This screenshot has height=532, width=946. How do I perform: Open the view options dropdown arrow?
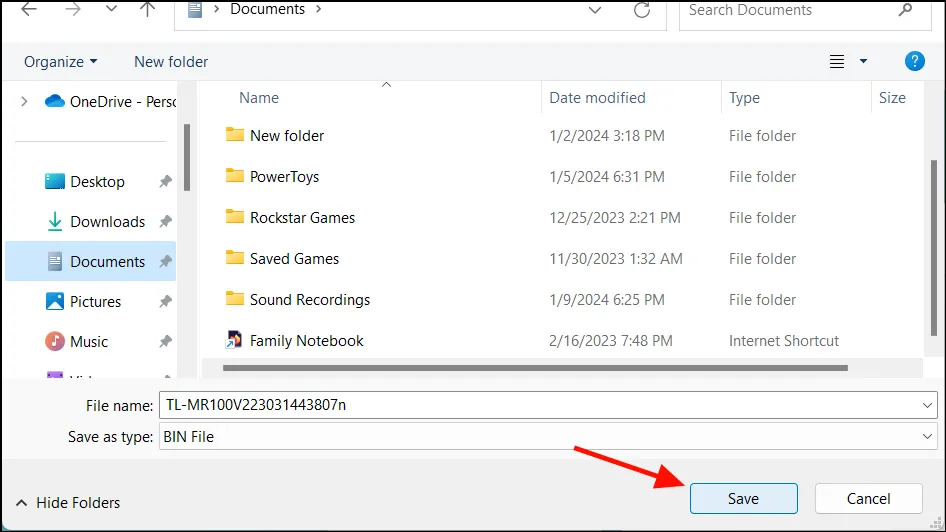[x=863, y=62]
